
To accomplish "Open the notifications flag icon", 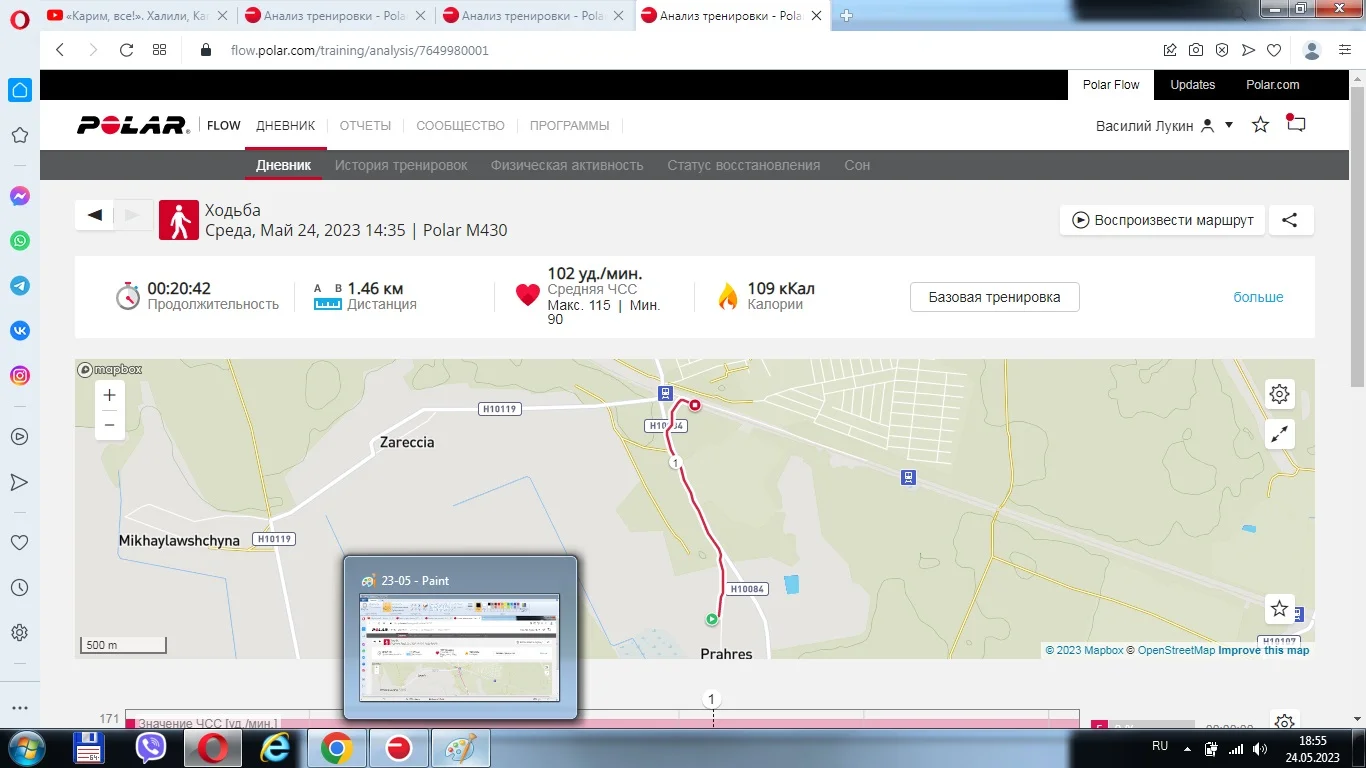I will [1296, 124].
